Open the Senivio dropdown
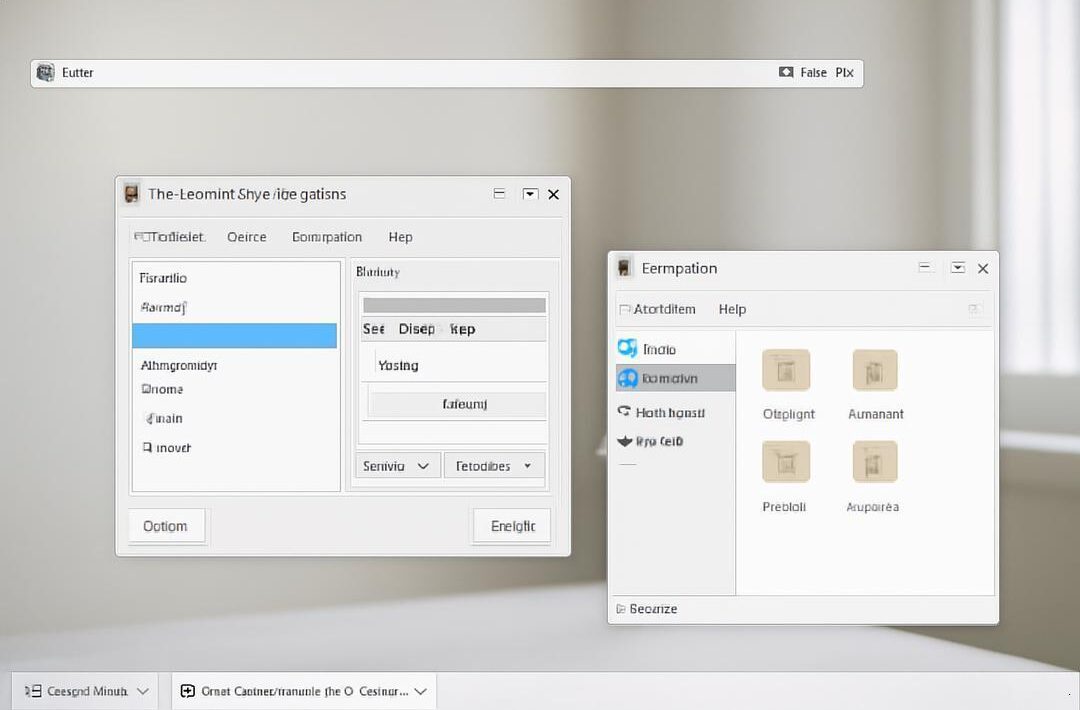1080x710 pixels. coord(397,466)
